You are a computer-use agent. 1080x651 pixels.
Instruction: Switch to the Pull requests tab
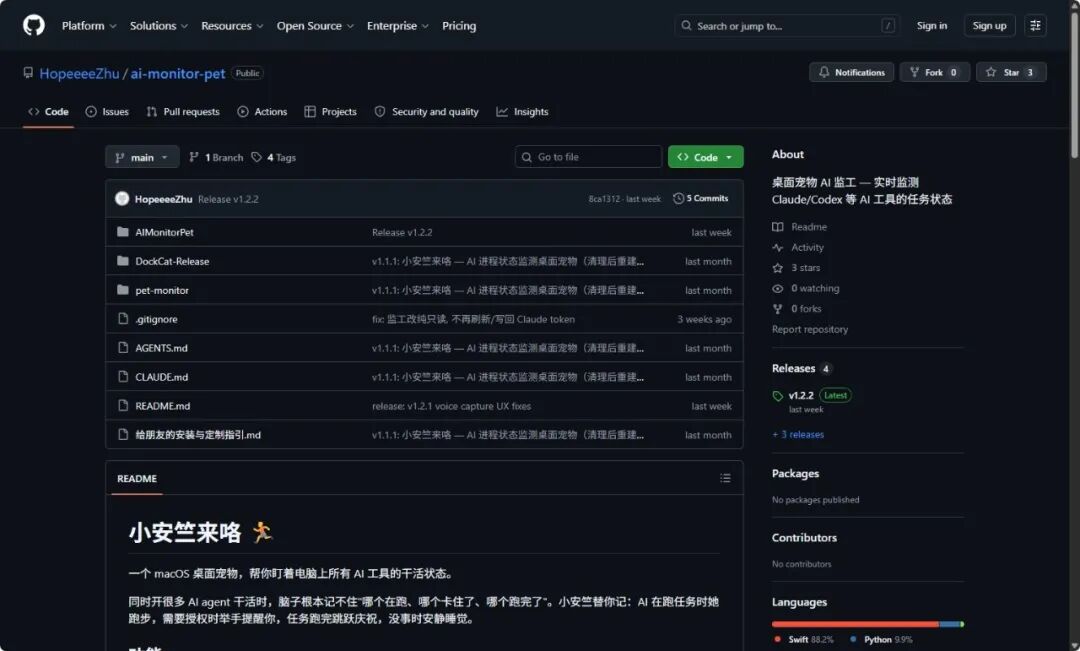[183, 112]
